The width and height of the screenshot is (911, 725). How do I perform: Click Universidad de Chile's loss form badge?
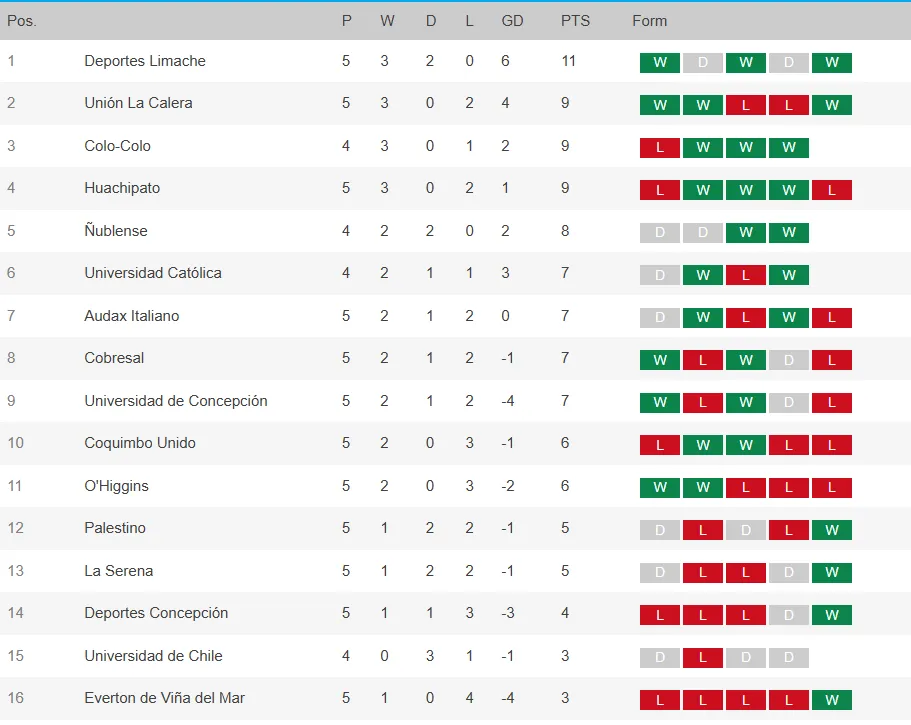point(703,658)
